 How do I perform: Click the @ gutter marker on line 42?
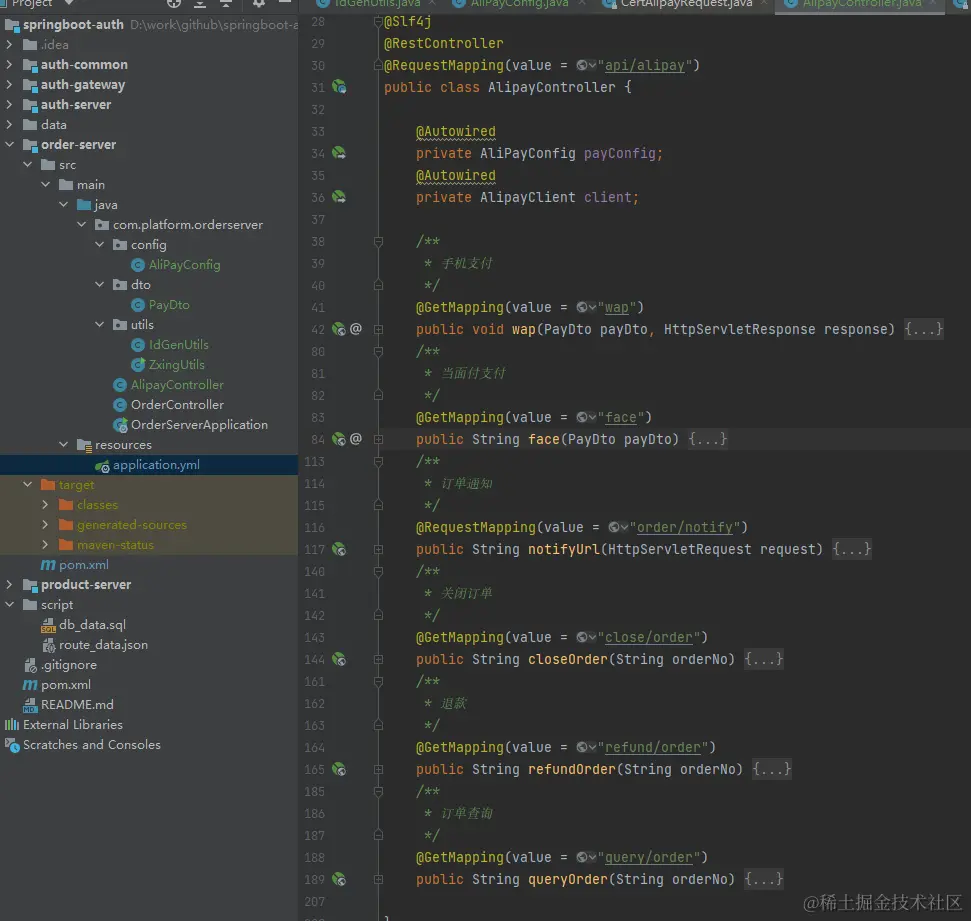[355, 329]
